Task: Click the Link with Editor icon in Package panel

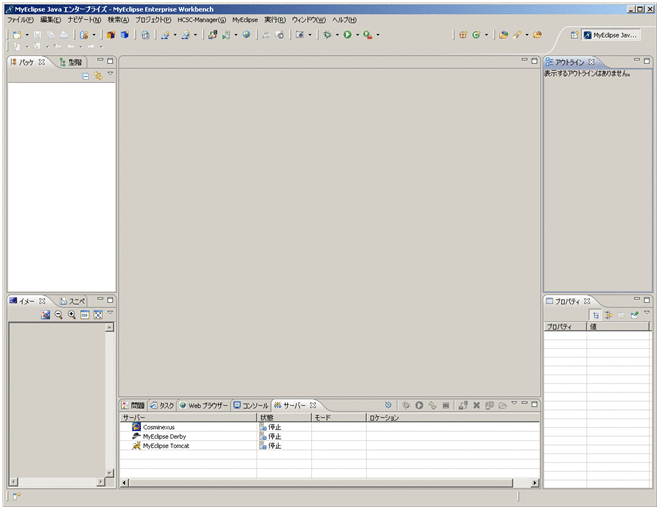Action: [x=98, y=76]
